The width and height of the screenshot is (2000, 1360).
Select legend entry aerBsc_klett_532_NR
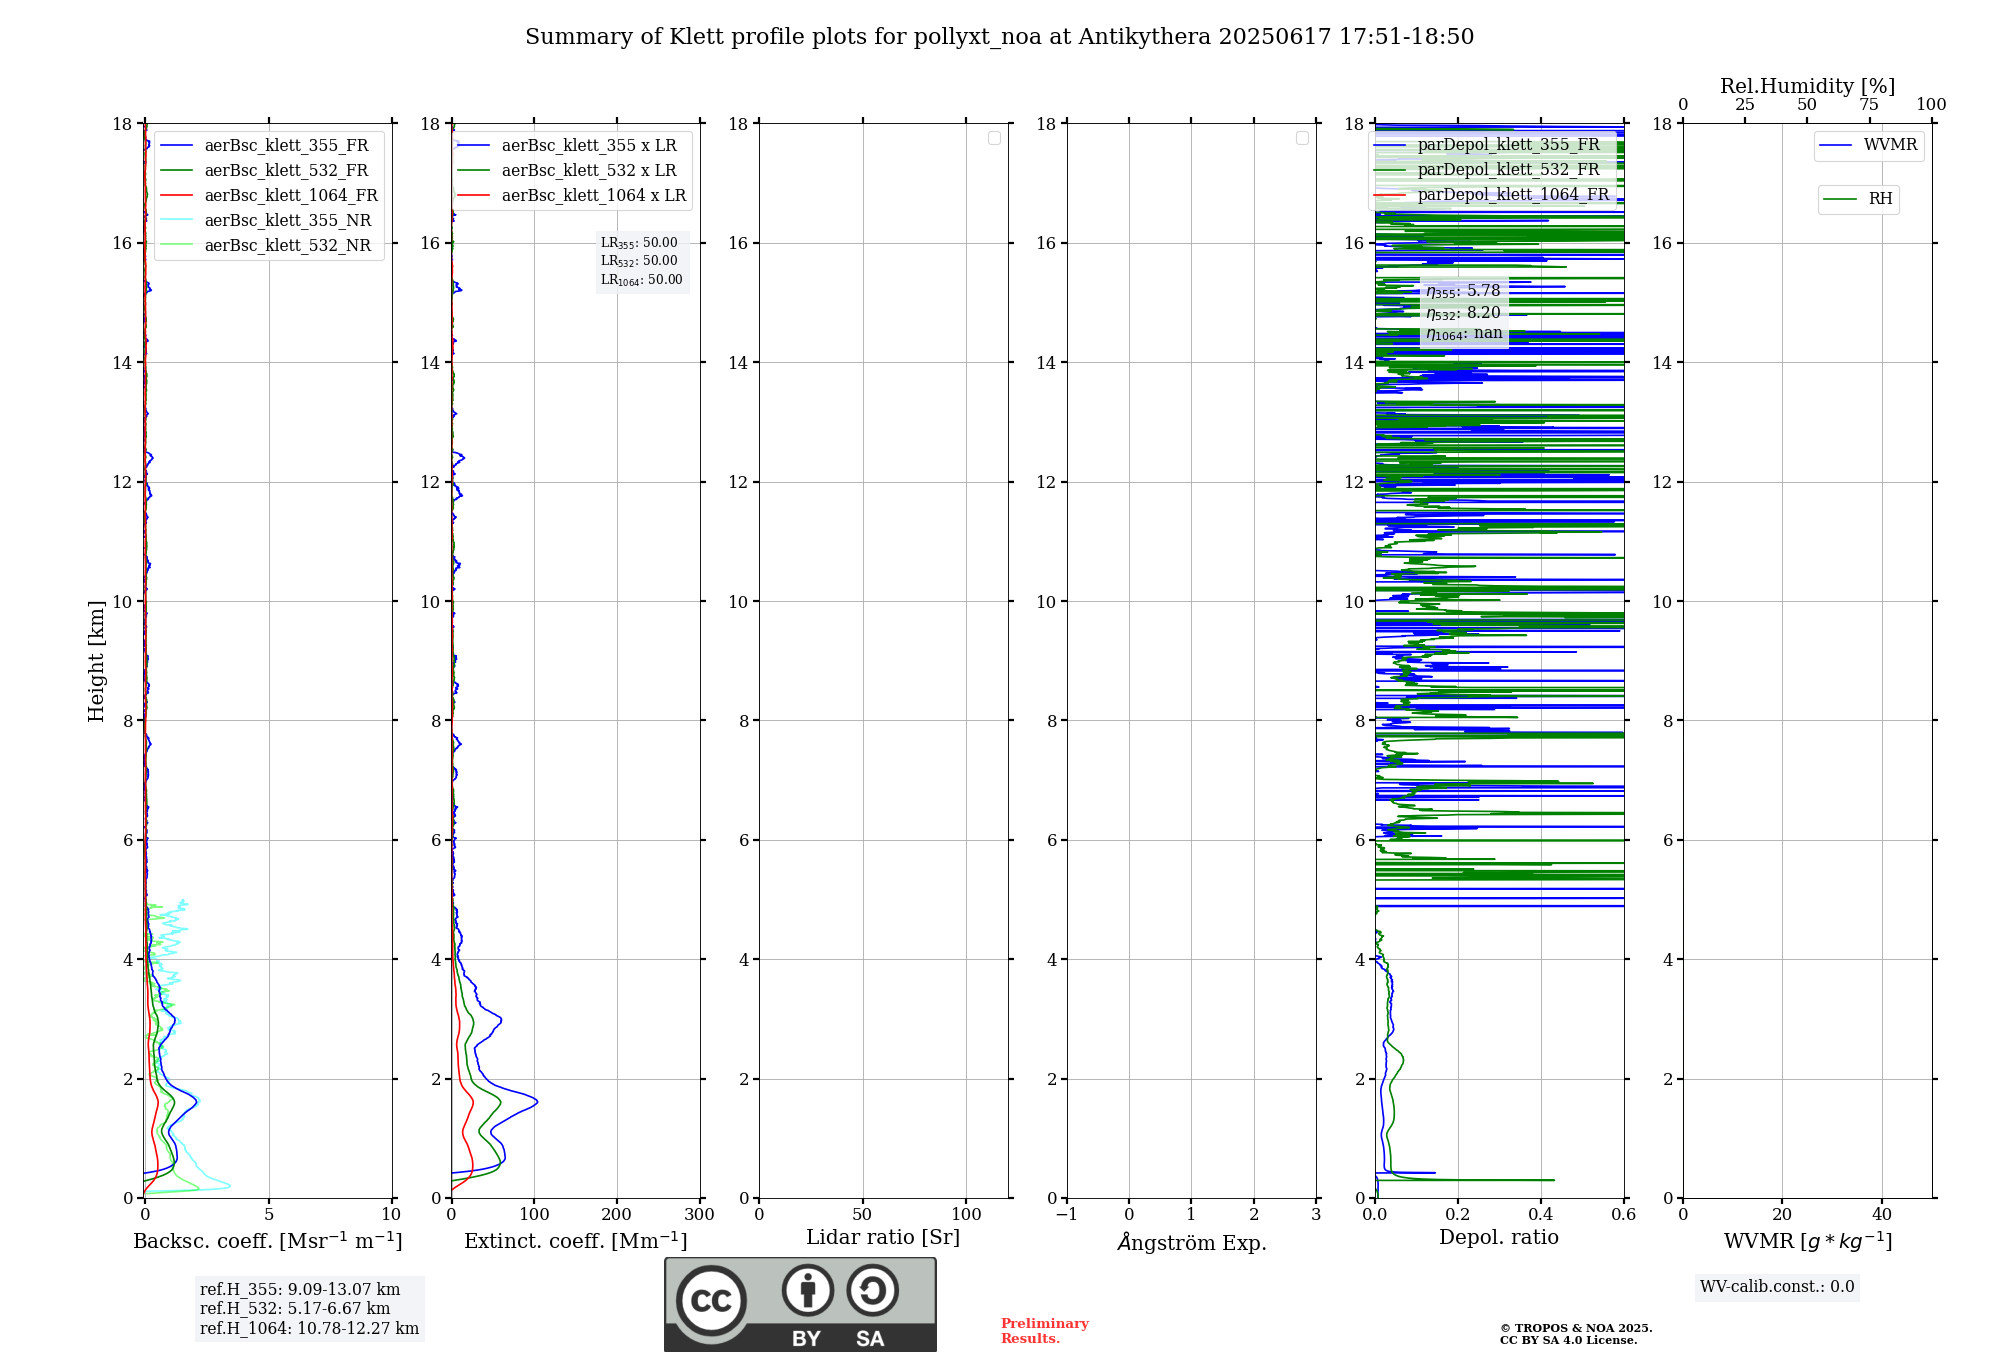point(265,246)
